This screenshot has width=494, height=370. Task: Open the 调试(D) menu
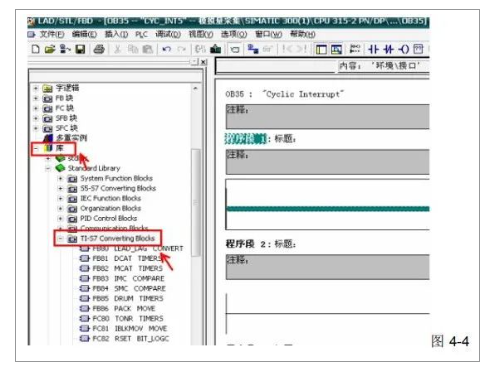(x=168, y=34)
